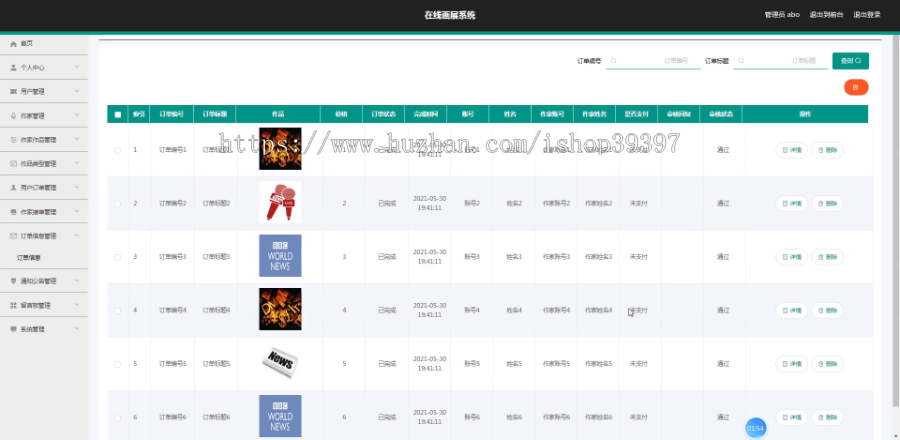Click the 管理员 abo account label
Image resolution: width=900 pixels, height=440 pixels.
point(782,15)
